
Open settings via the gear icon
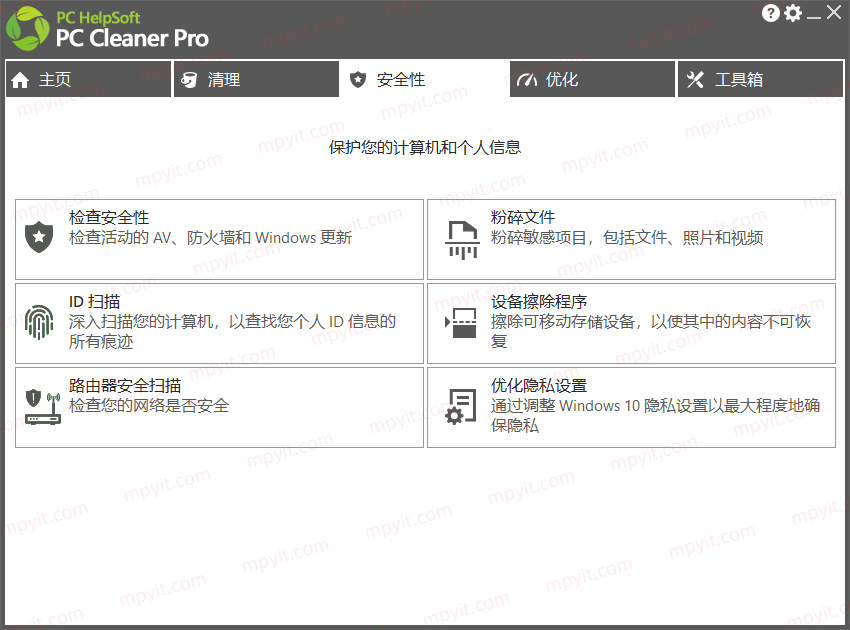(793, 13)
